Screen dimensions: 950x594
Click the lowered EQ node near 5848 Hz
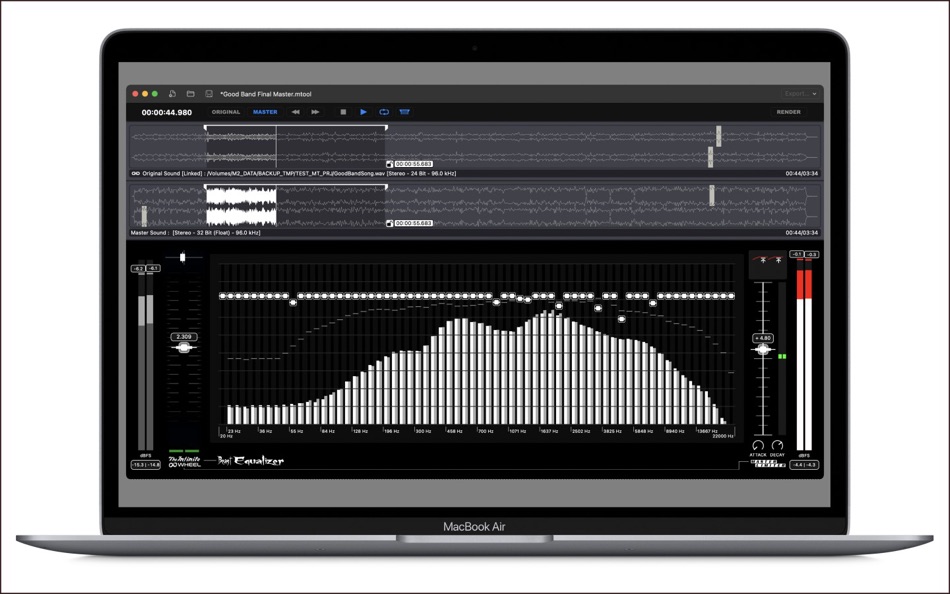653,303
